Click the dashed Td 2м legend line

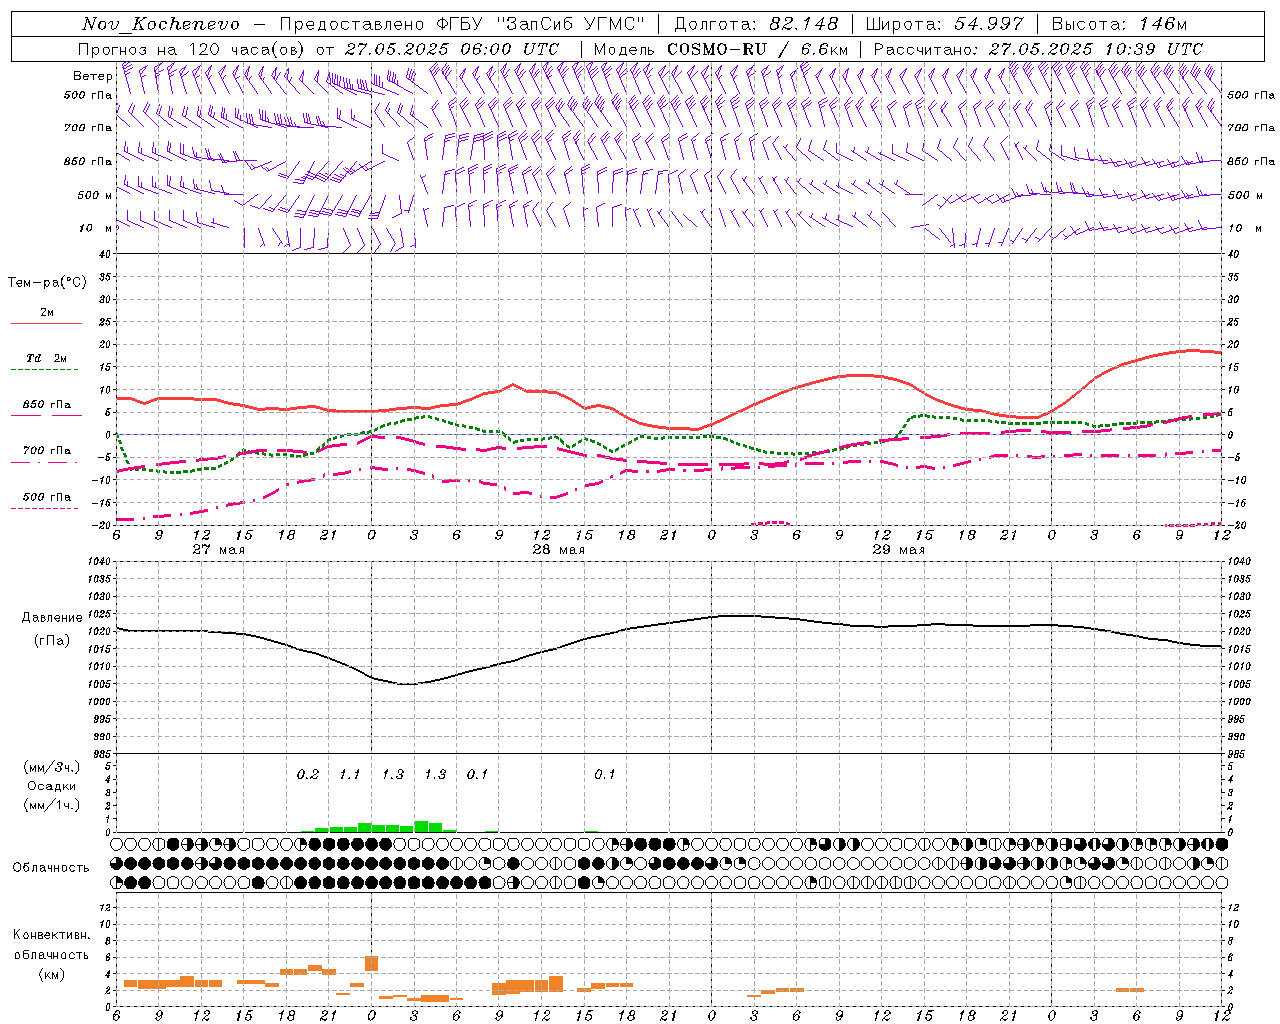click(x=46, y=370)
